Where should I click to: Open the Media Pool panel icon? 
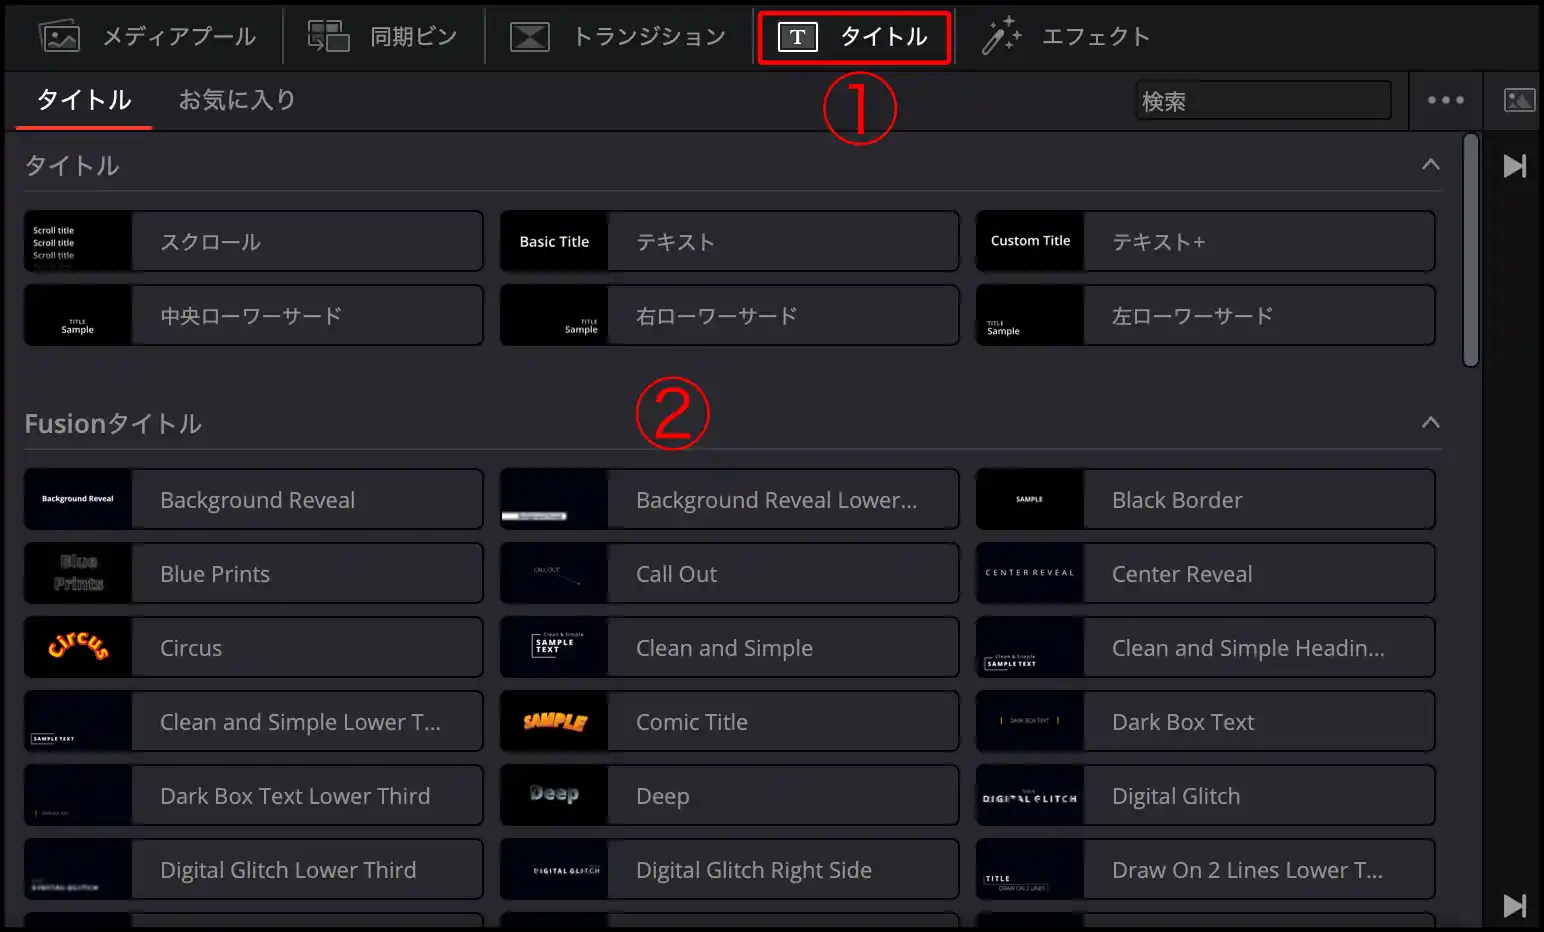coord(59,37)
